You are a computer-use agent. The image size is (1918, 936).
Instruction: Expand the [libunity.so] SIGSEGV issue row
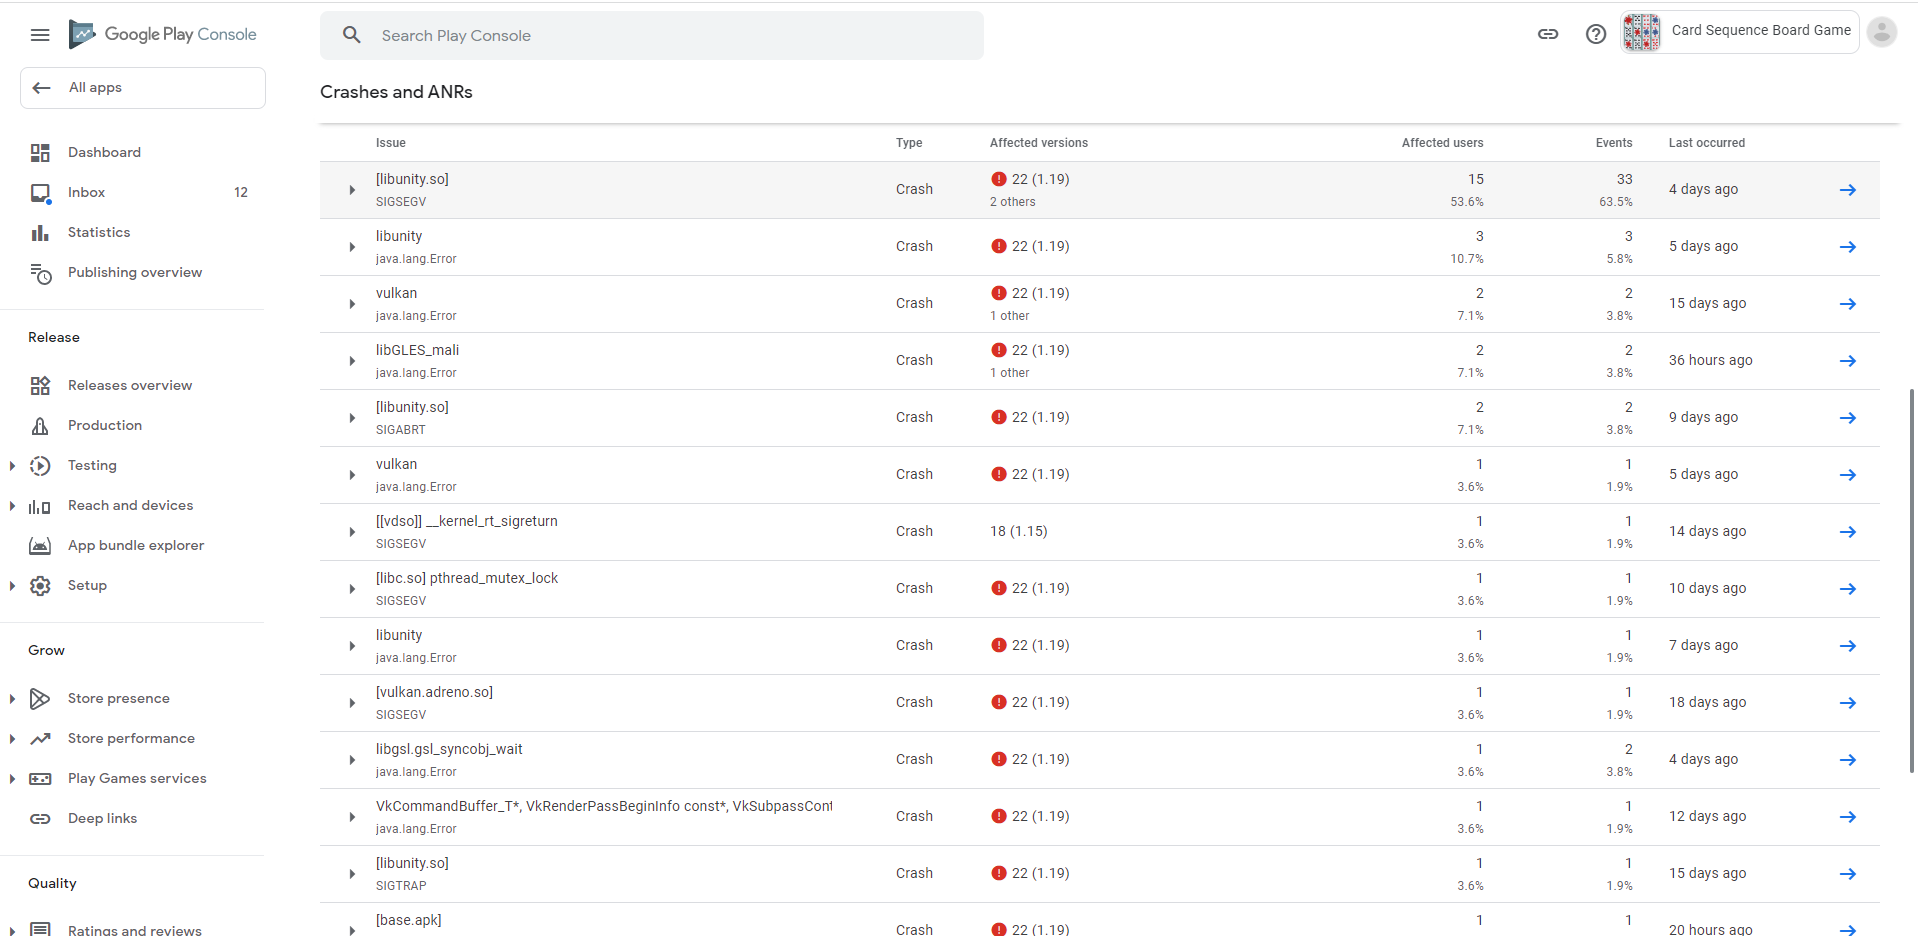[x=352, y=190]
